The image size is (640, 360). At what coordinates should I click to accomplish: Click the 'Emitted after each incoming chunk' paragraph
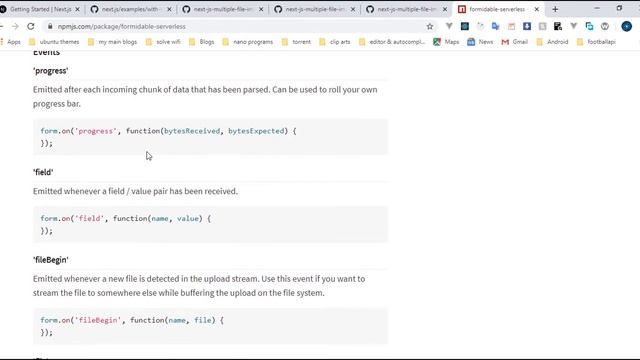tap(205, 97)
